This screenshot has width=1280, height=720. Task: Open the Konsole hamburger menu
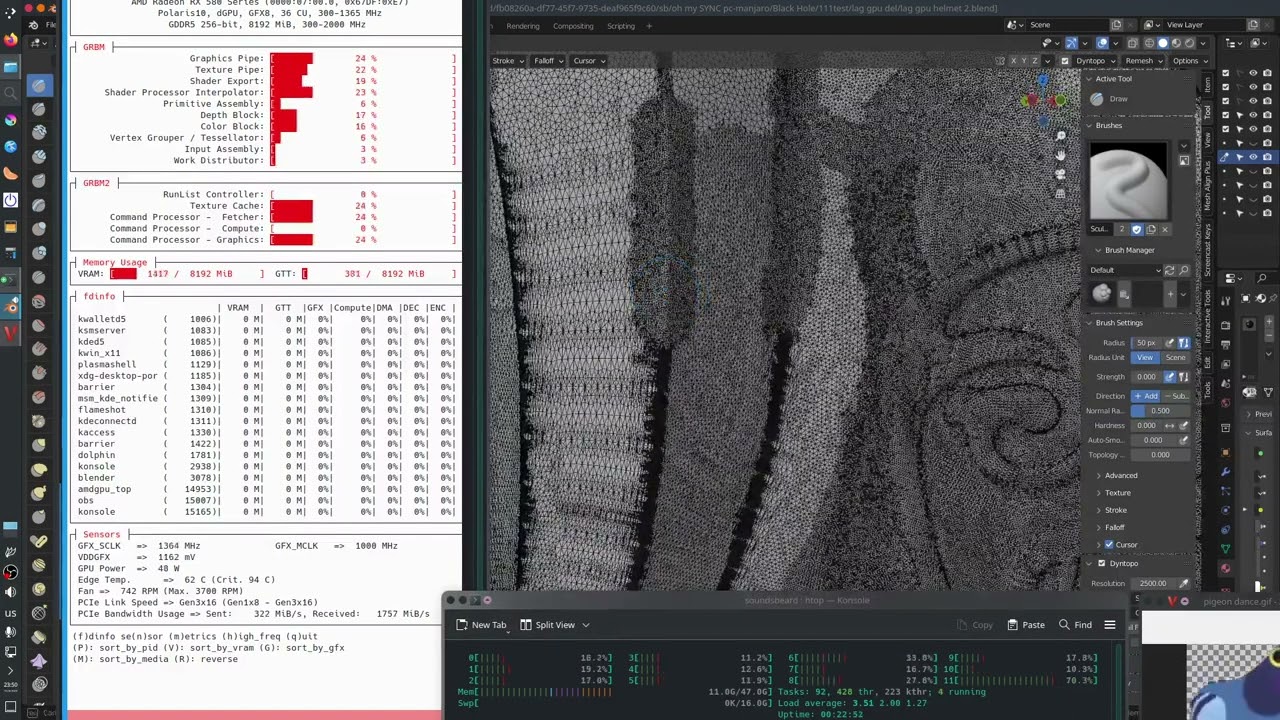1110,625
